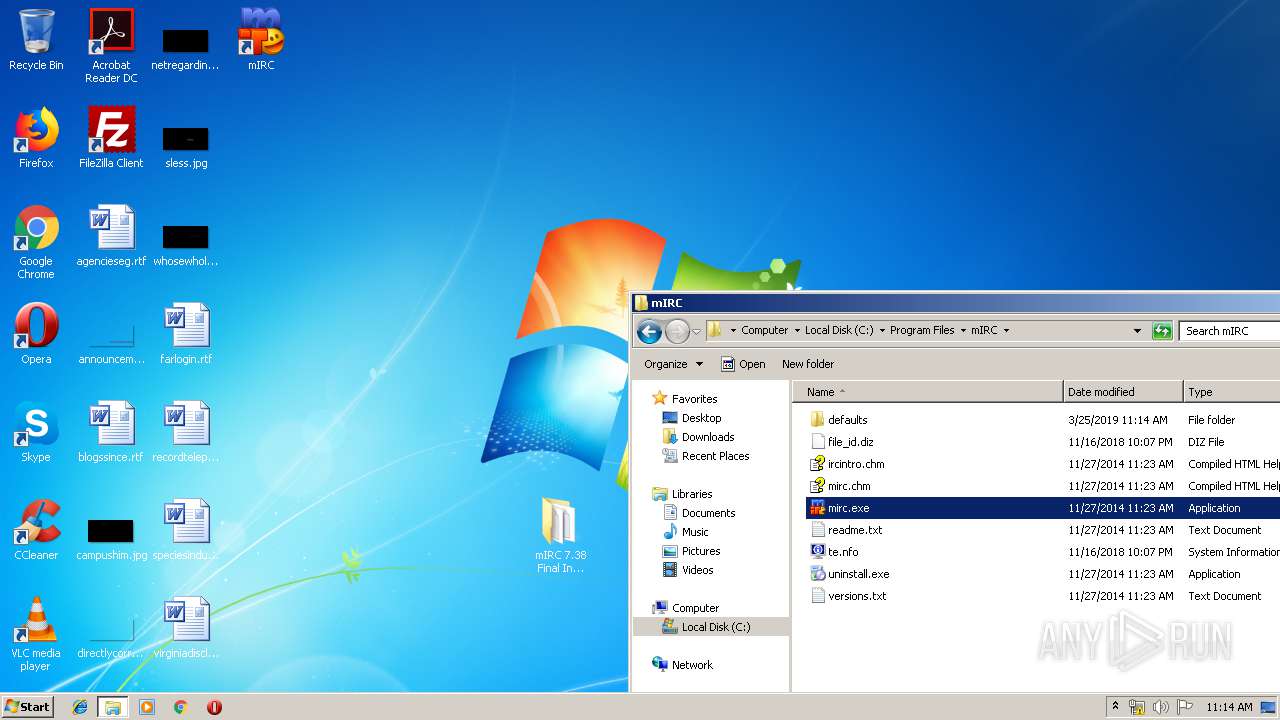Click the taskbar clock showing 11:14 AM
The width and height of the screenshot is (1280, 720).
click(1229, 707)
